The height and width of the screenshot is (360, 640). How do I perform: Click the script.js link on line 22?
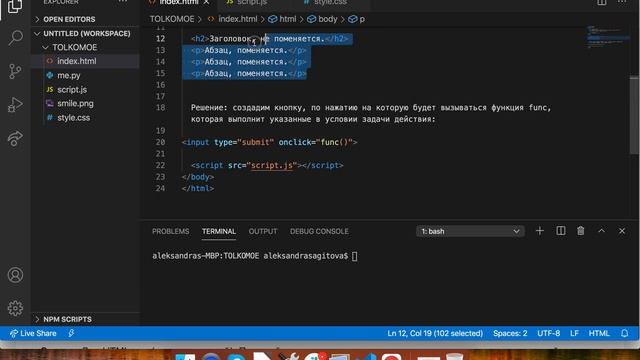272,165
